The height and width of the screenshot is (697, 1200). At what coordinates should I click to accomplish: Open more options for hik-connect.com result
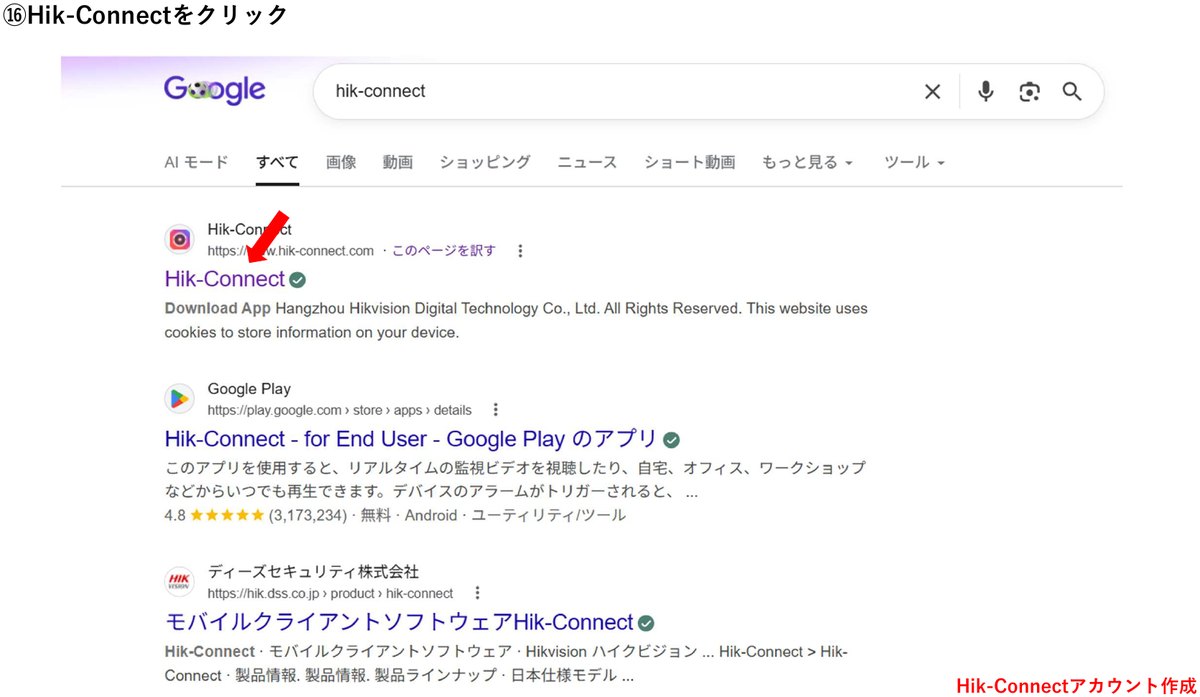click(520, 251)
